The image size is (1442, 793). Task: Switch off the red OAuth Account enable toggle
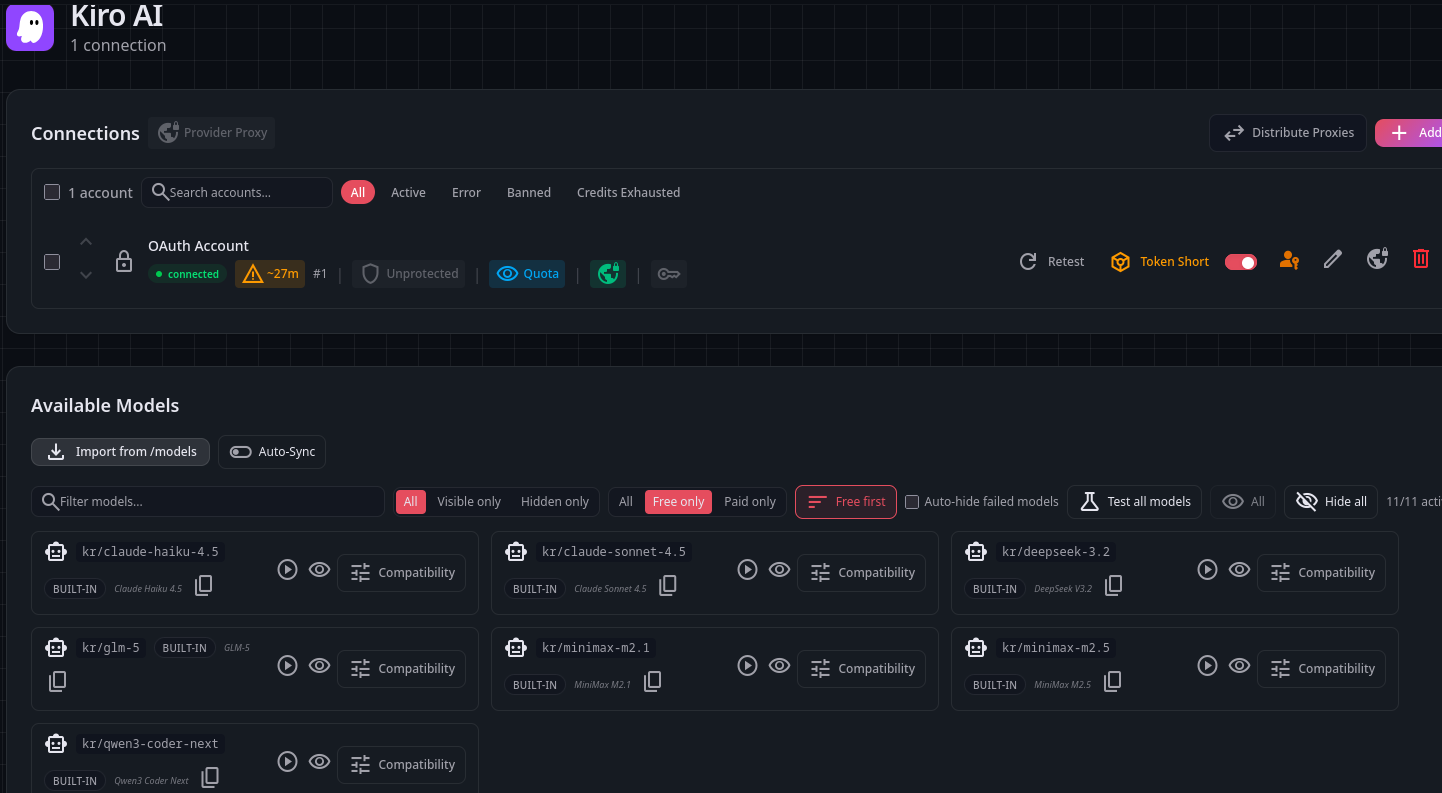[x=1241, y=262]
